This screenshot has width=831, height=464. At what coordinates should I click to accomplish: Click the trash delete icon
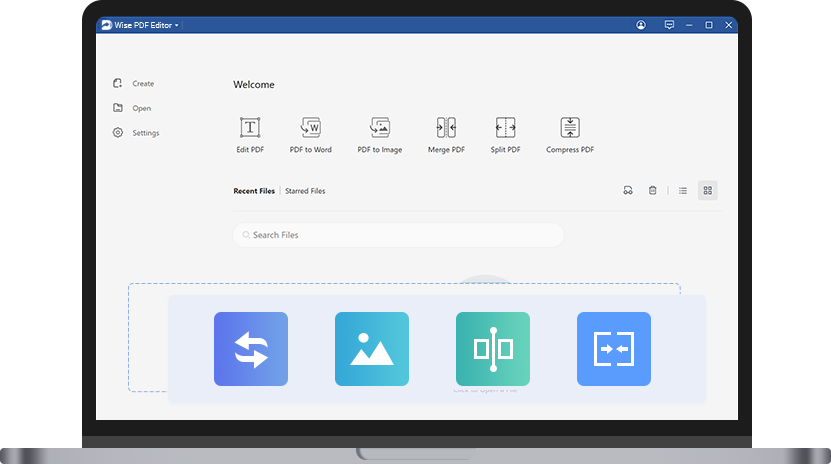[652, 190]
